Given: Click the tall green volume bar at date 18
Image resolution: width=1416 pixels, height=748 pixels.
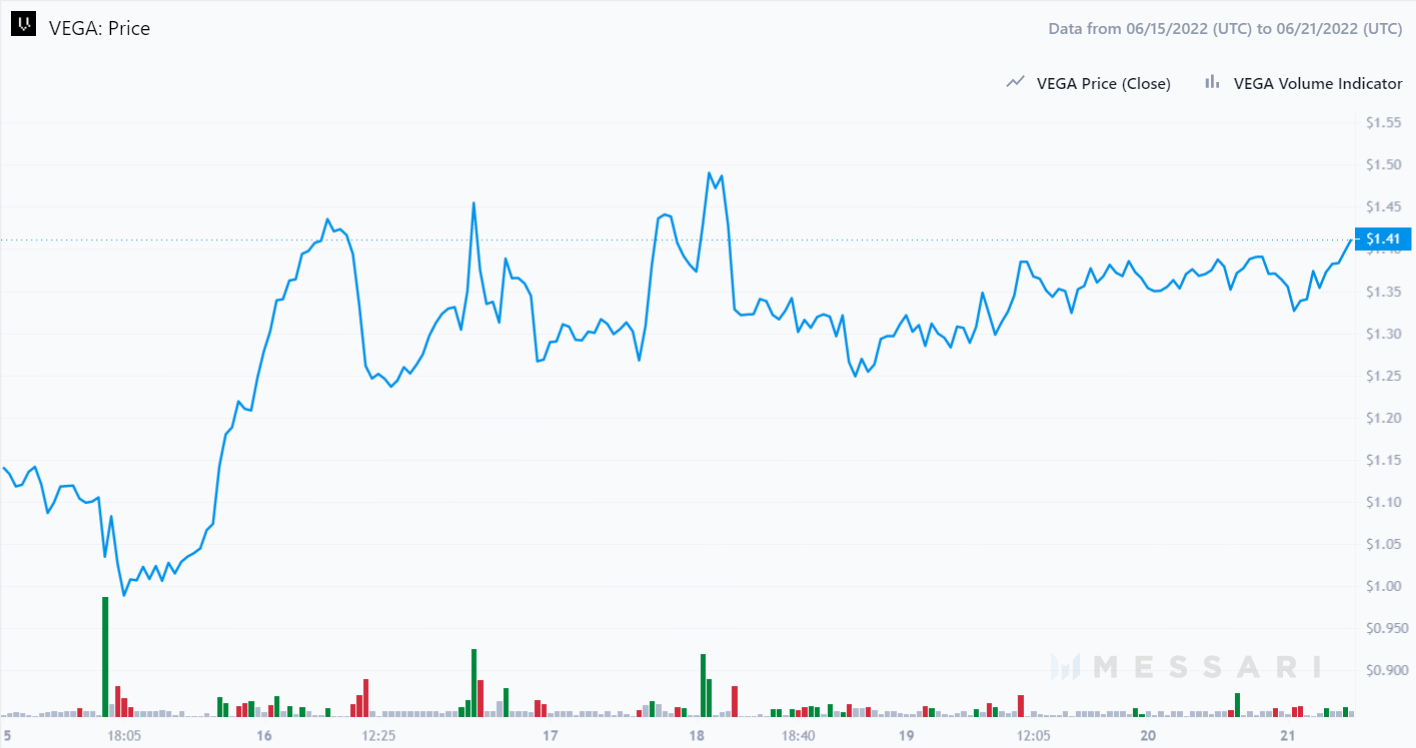Looking at the screenshot, I should click(x=703, y=685).
